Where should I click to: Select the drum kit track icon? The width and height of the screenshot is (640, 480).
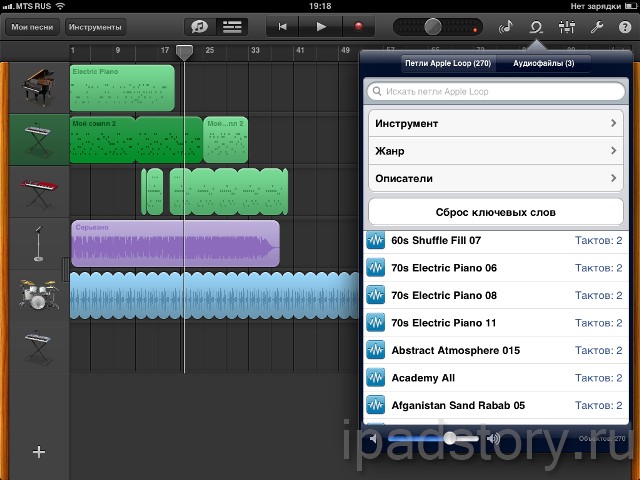39,295
